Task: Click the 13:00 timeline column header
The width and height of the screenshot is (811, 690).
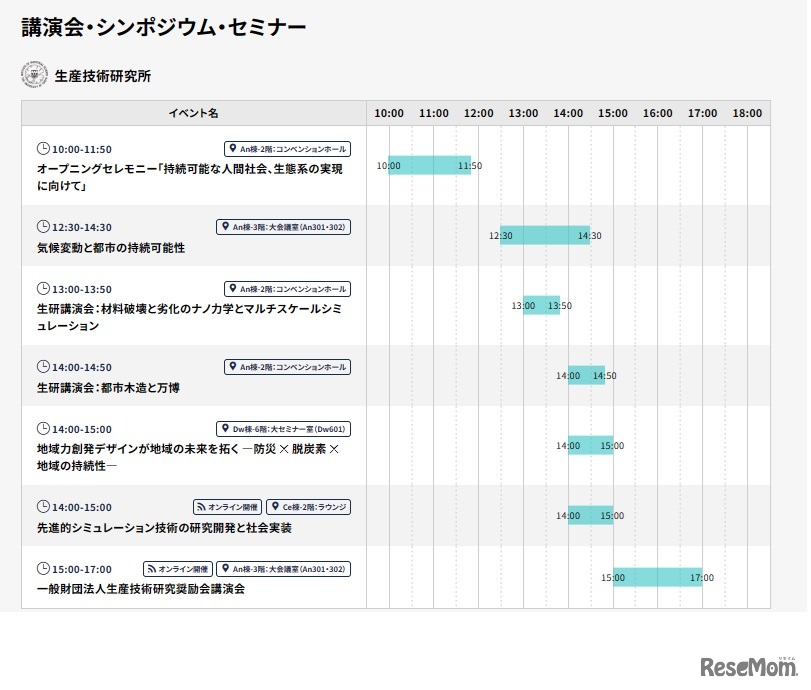Action: (523, 113)
